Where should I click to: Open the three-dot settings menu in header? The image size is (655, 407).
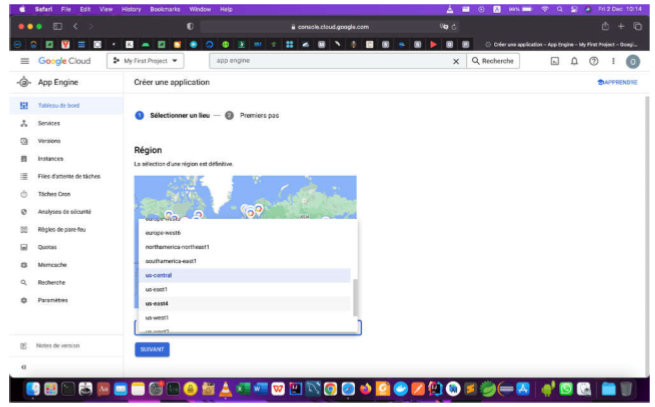pos(613,61)
